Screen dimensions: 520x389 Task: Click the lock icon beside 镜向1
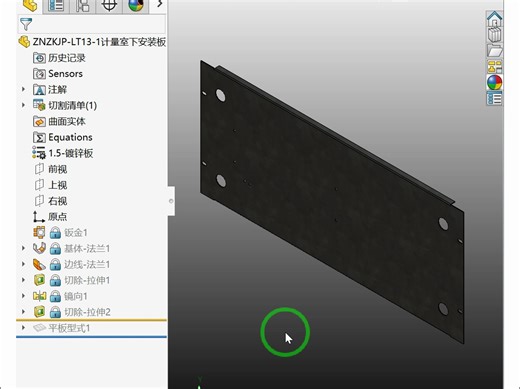coord(55,296)
